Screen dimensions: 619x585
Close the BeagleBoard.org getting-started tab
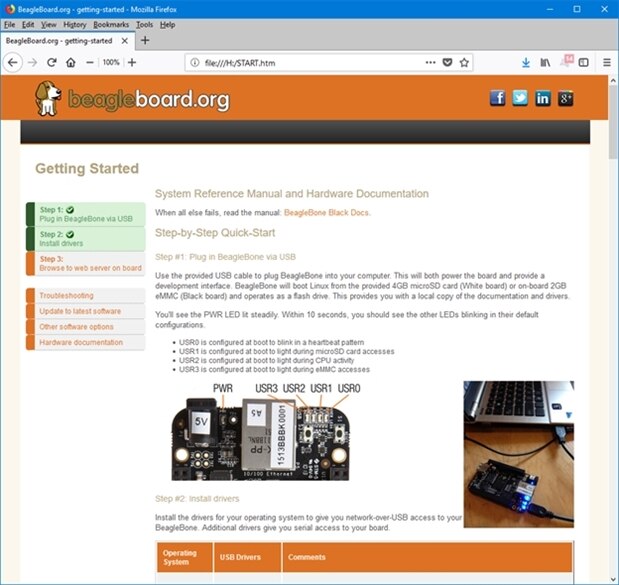(x=124, y=41)
